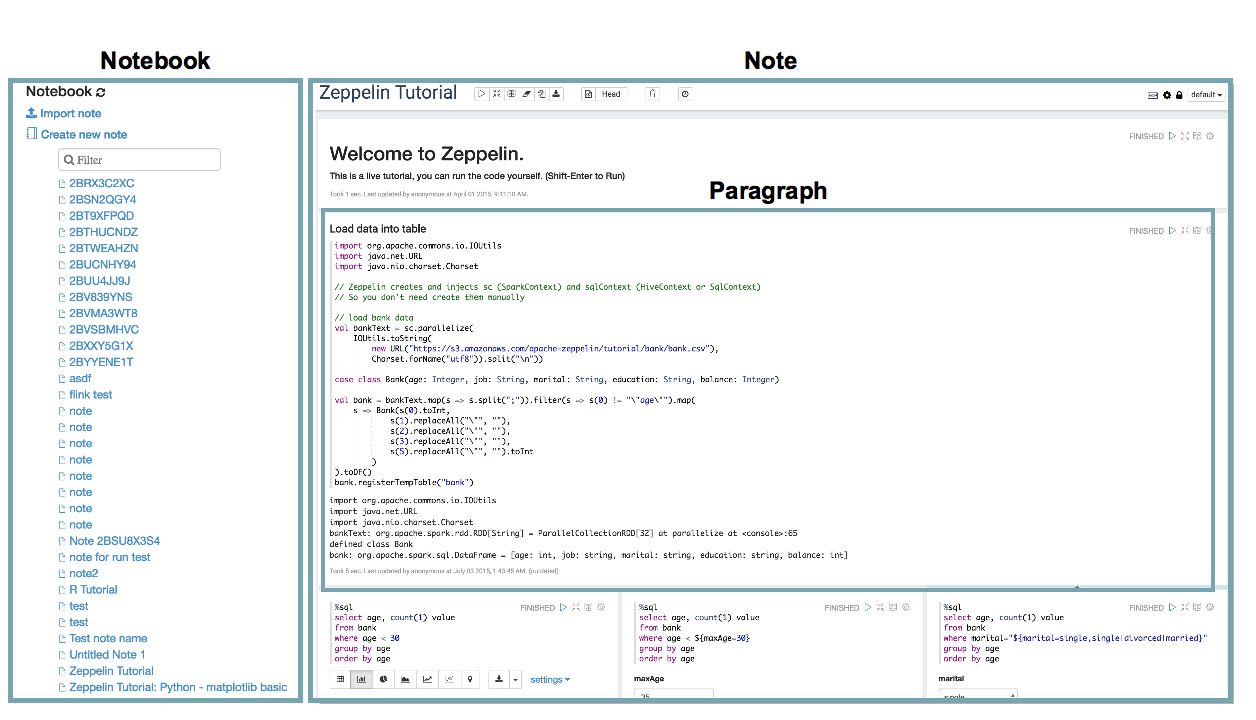Screen dimensions: 1256x720
Task: Click the notebook Filter search field
Action: pos(140,160)
